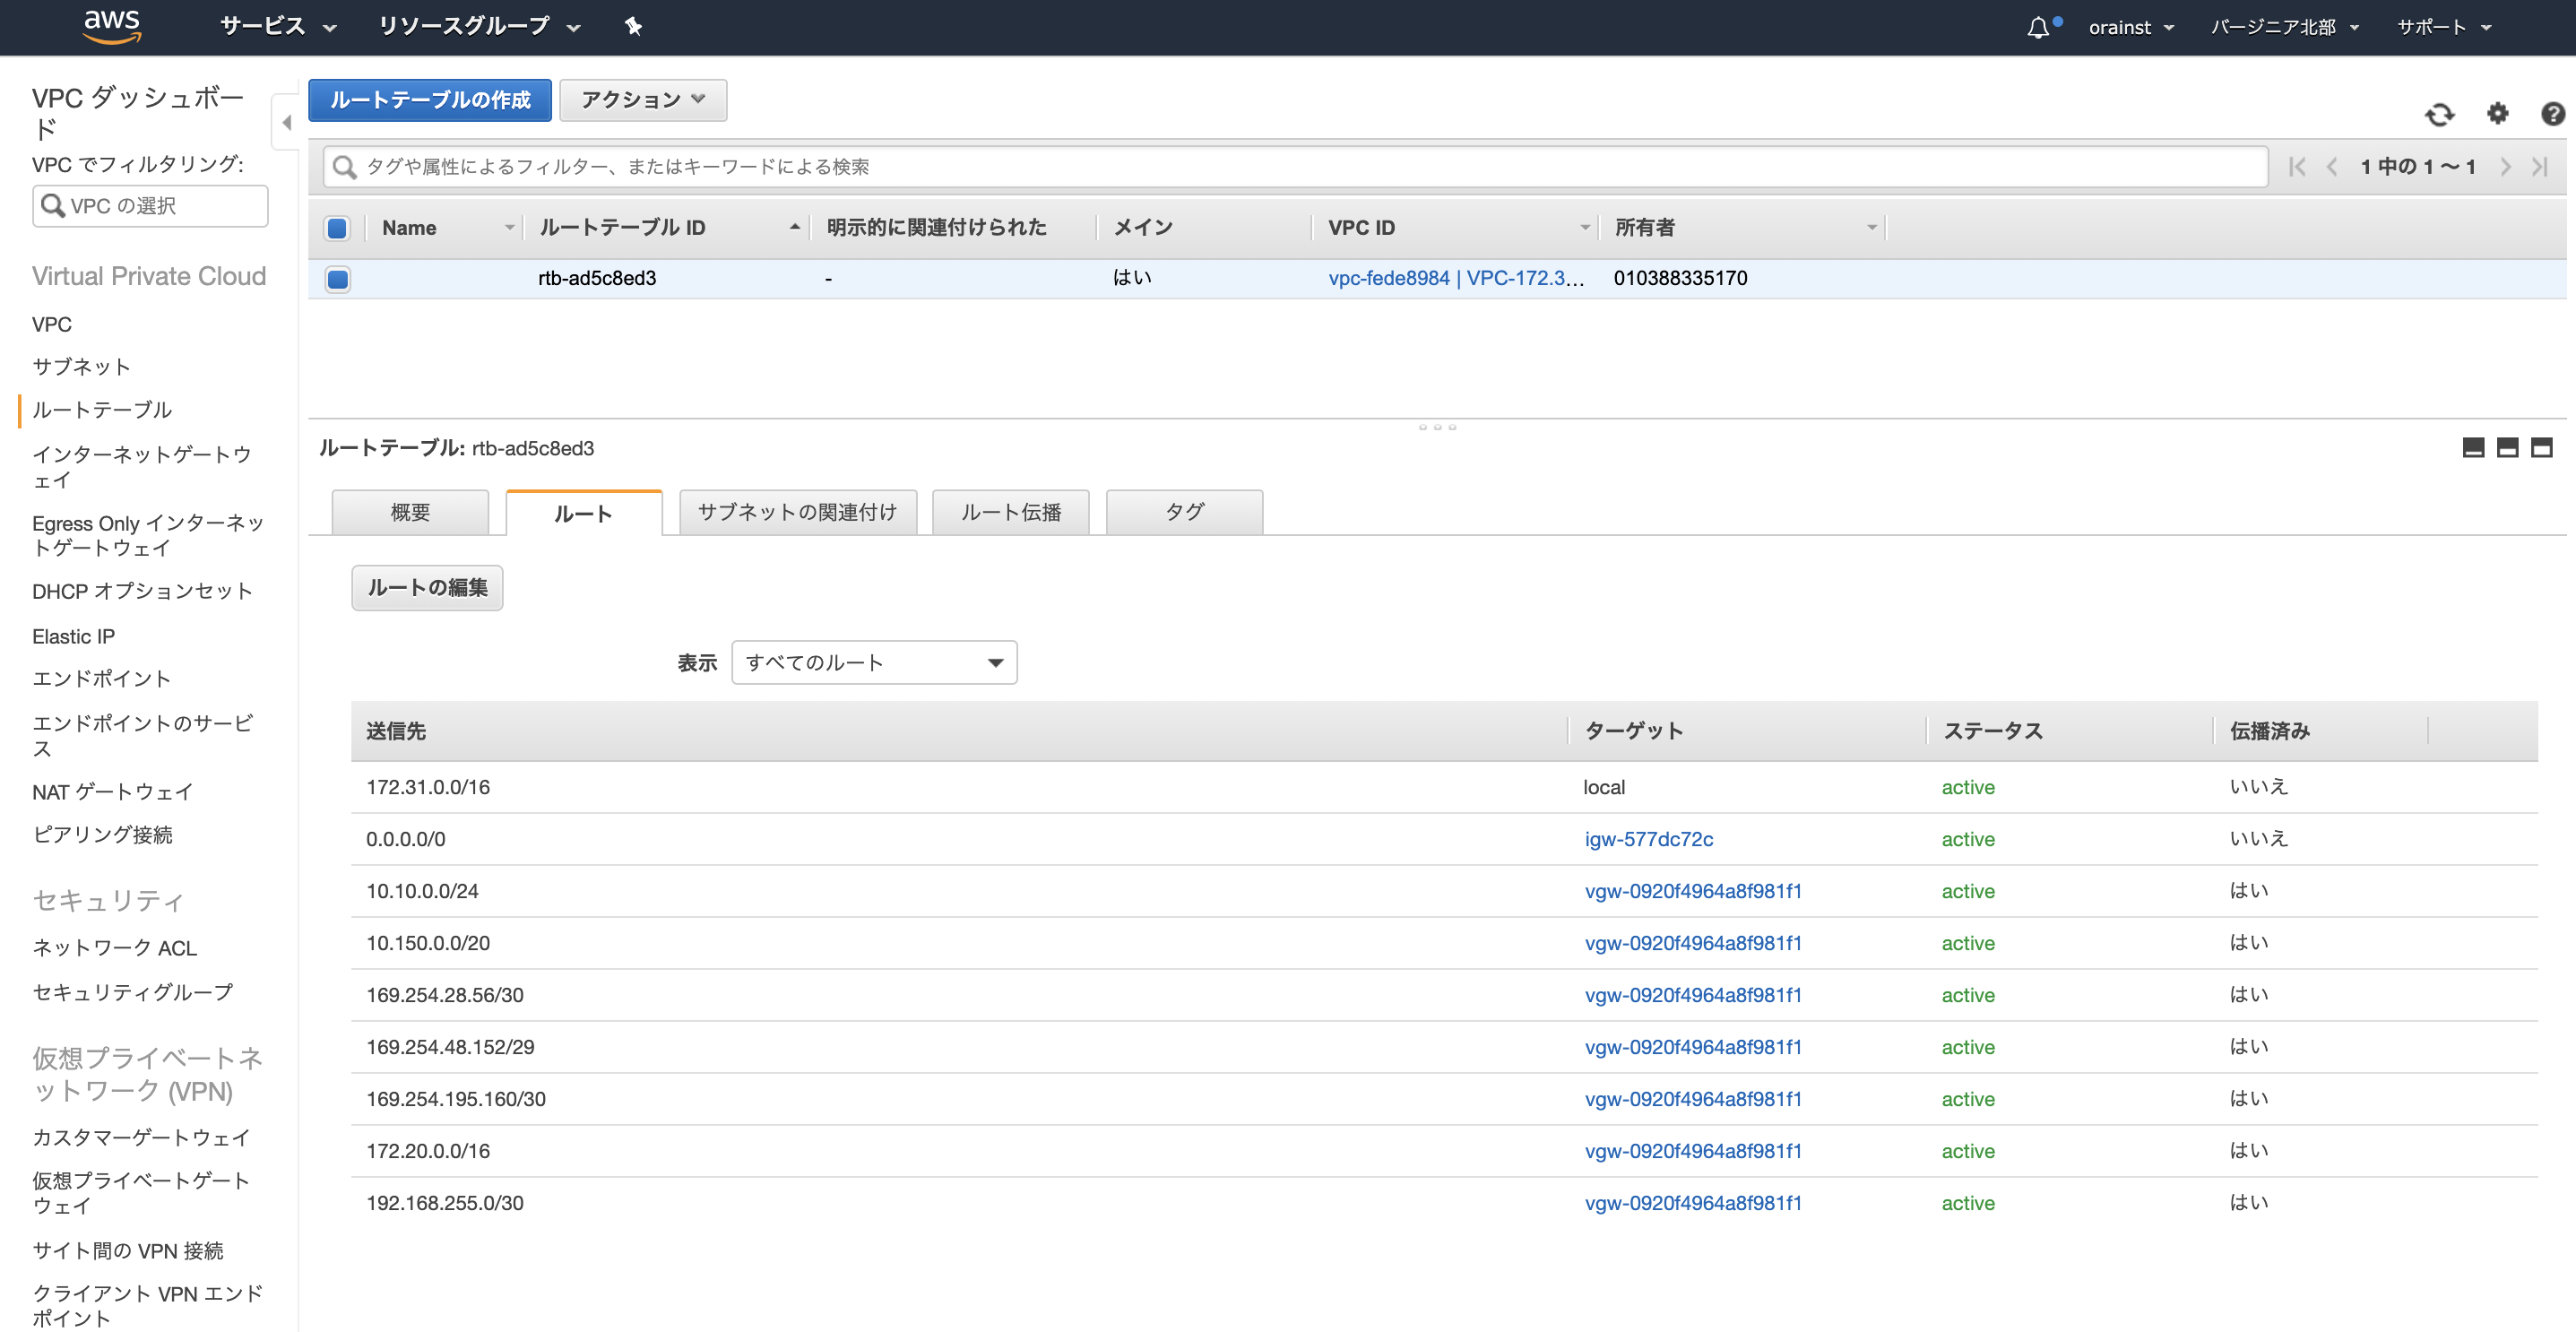Switch to the ルート伝播 tab
Screen dimensions: 2576x1332
point(1010,512)
